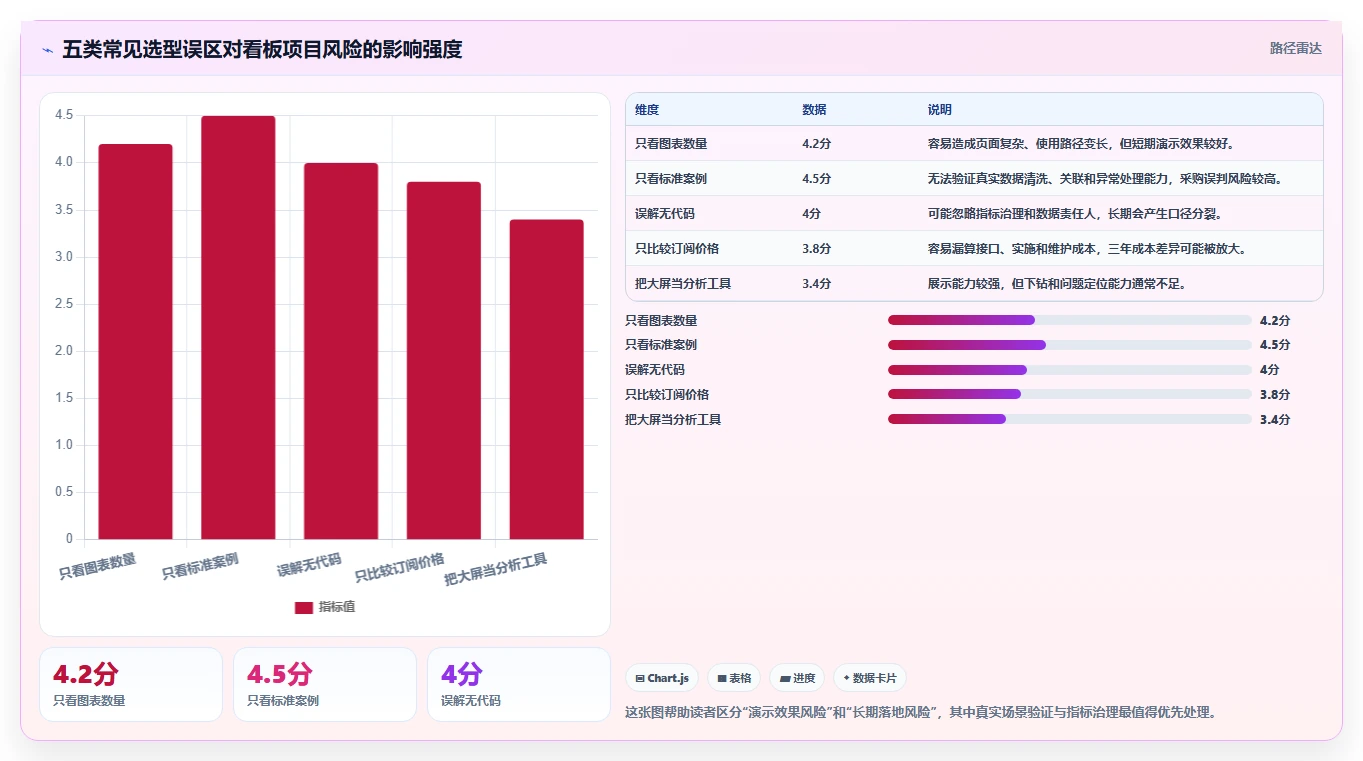Click the 4.2分 data card
Screen dimensions: 1363x761
point(131,684)
